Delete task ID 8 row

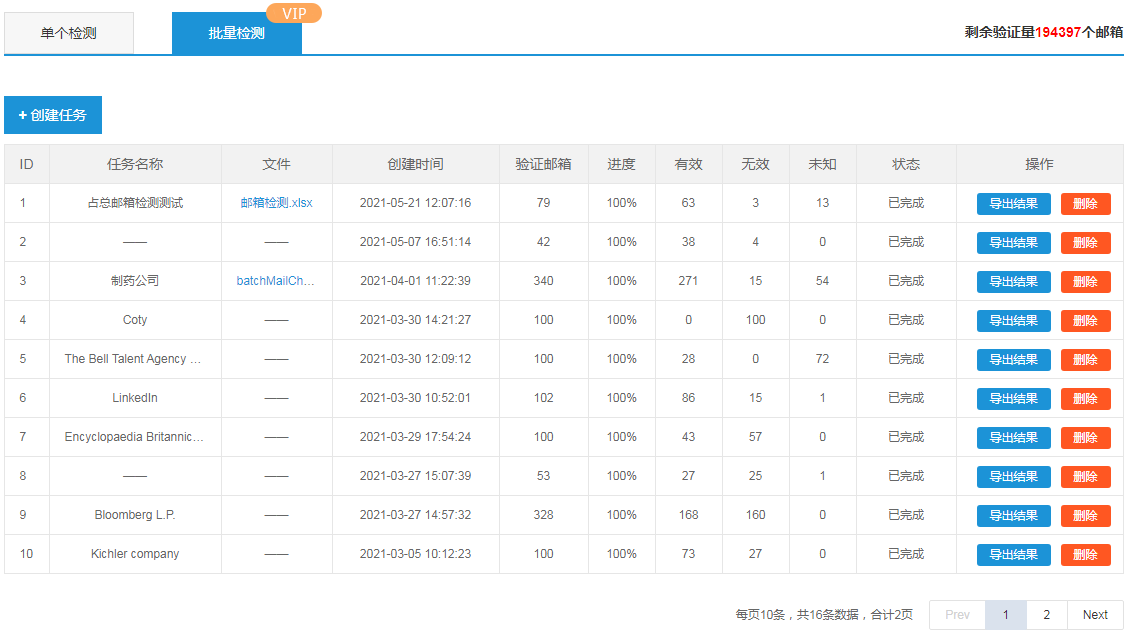(x=1086, y=476)
